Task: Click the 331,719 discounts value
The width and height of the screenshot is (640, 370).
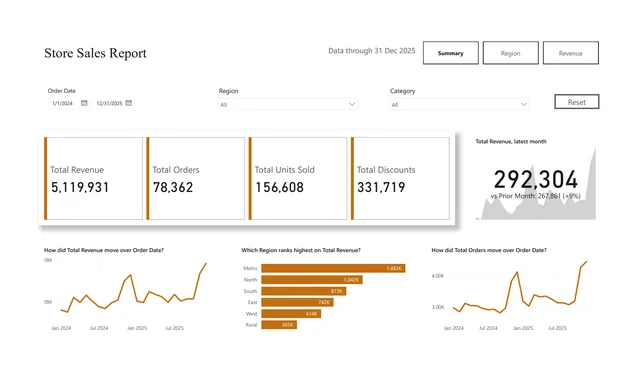Action: (381, 187)
